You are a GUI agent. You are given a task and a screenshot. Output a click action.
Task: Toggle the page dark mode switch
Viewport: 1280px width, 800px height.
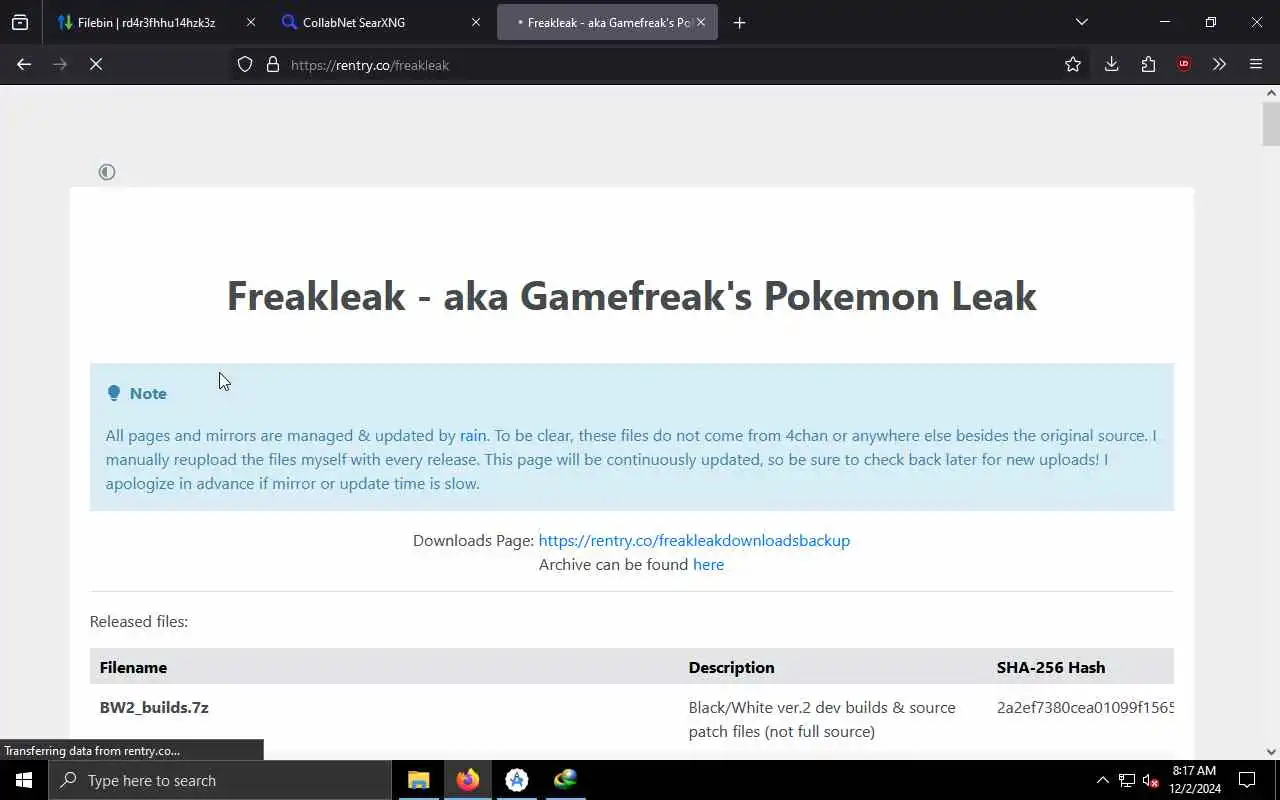pos(107,172)
